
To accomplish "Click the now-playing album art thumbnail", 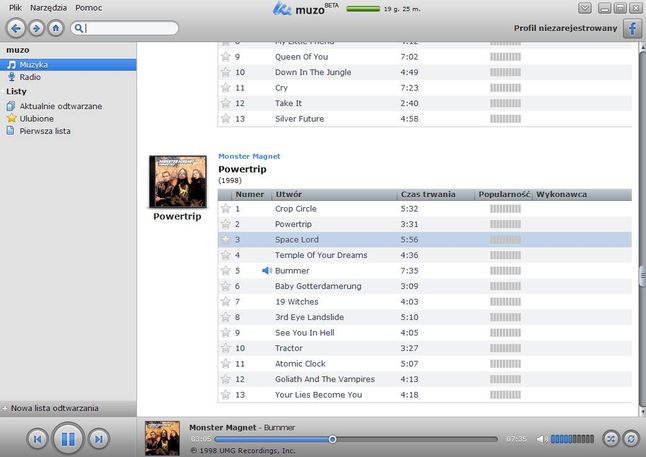I will point(162,438).
